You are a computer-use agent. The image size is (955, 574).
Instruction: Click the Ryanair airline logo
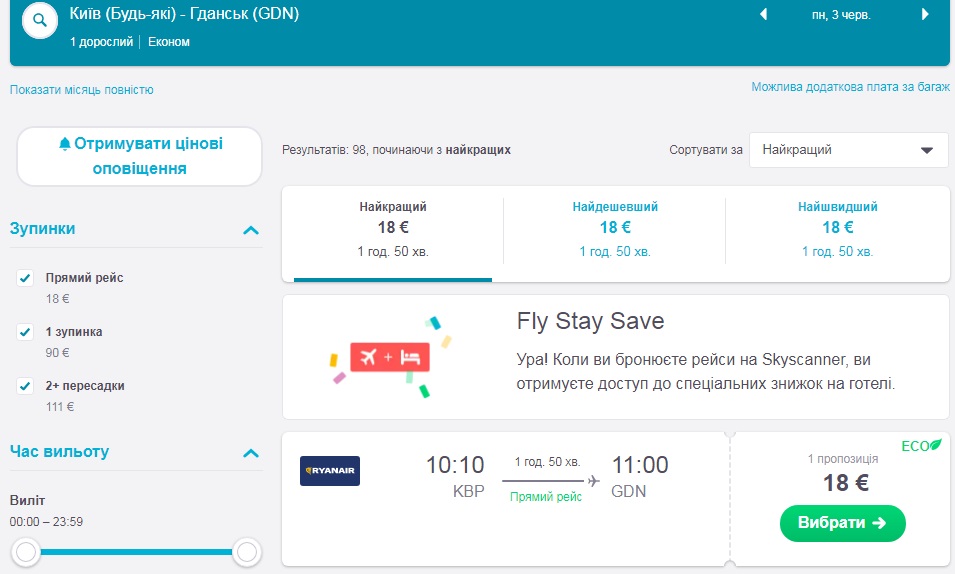[330, 470]
